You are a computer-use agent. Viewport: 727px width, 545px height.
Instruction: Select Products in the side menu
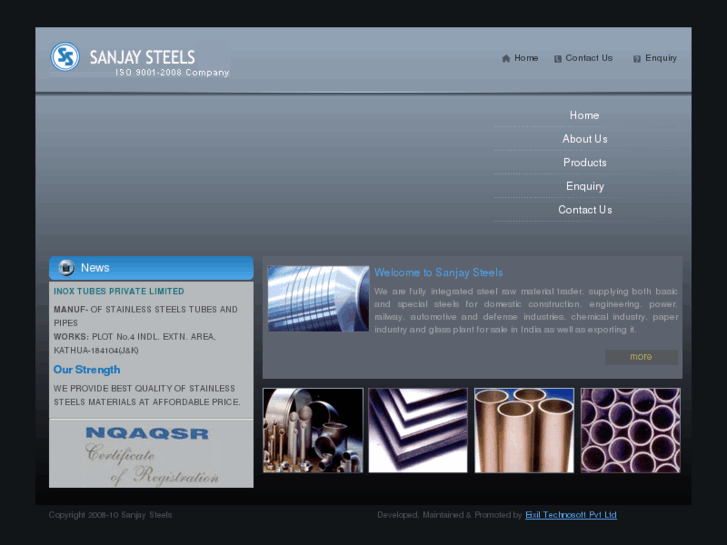tap(585, 162)
